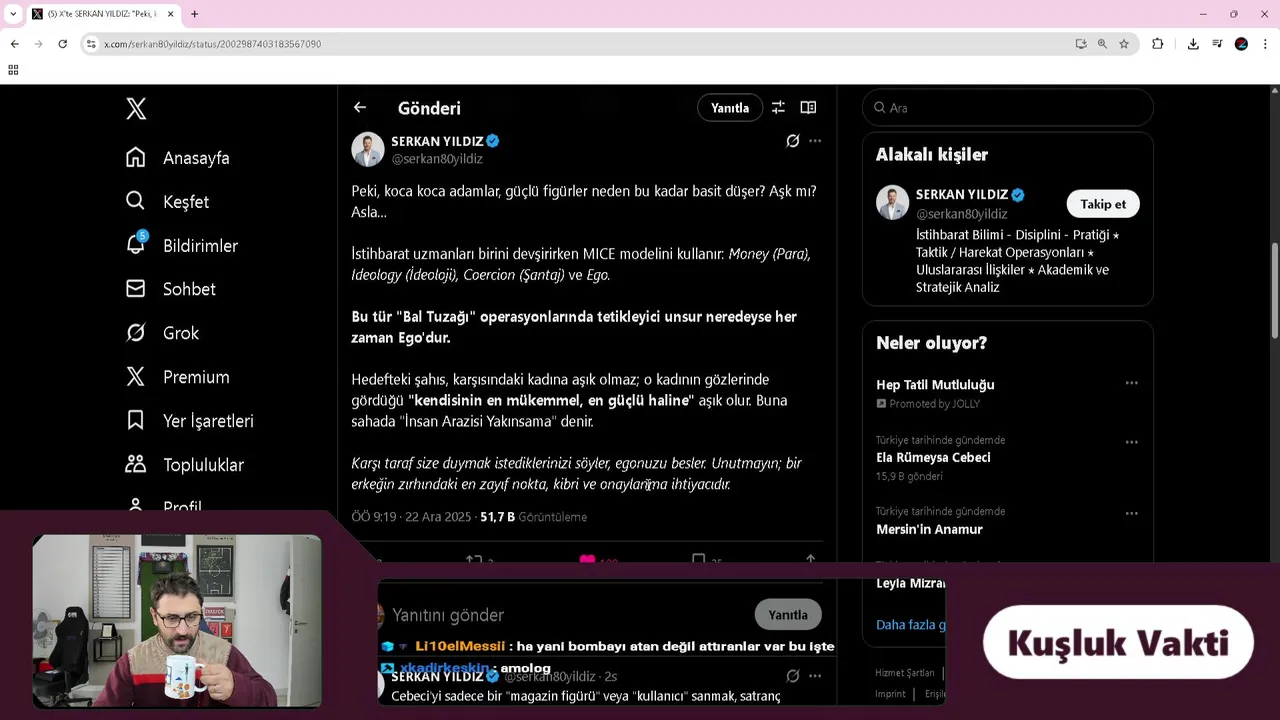More options for Mersin'in Anamur trend
The height and width of the screenshot is (720, 1280).
click(1131, 513)
